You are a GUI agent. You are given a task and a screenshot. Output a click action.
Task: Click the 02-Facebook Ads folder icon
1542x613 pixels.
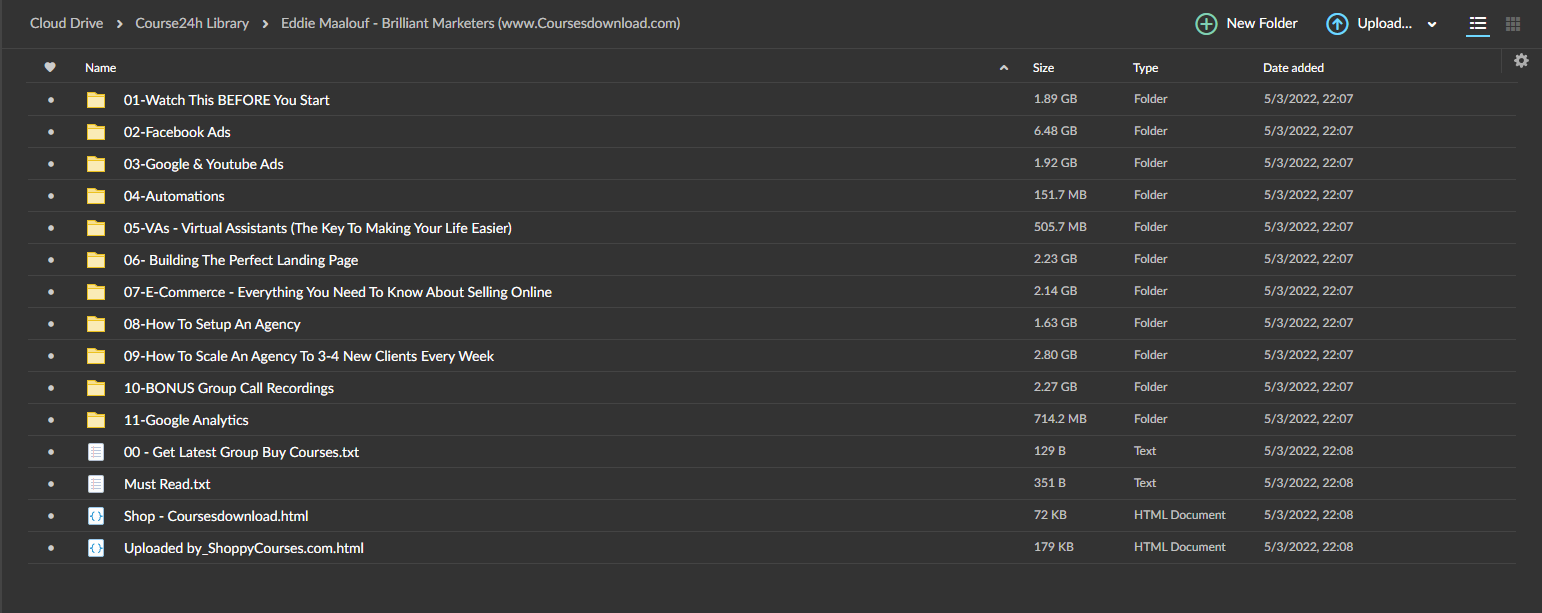click(96, 132)
